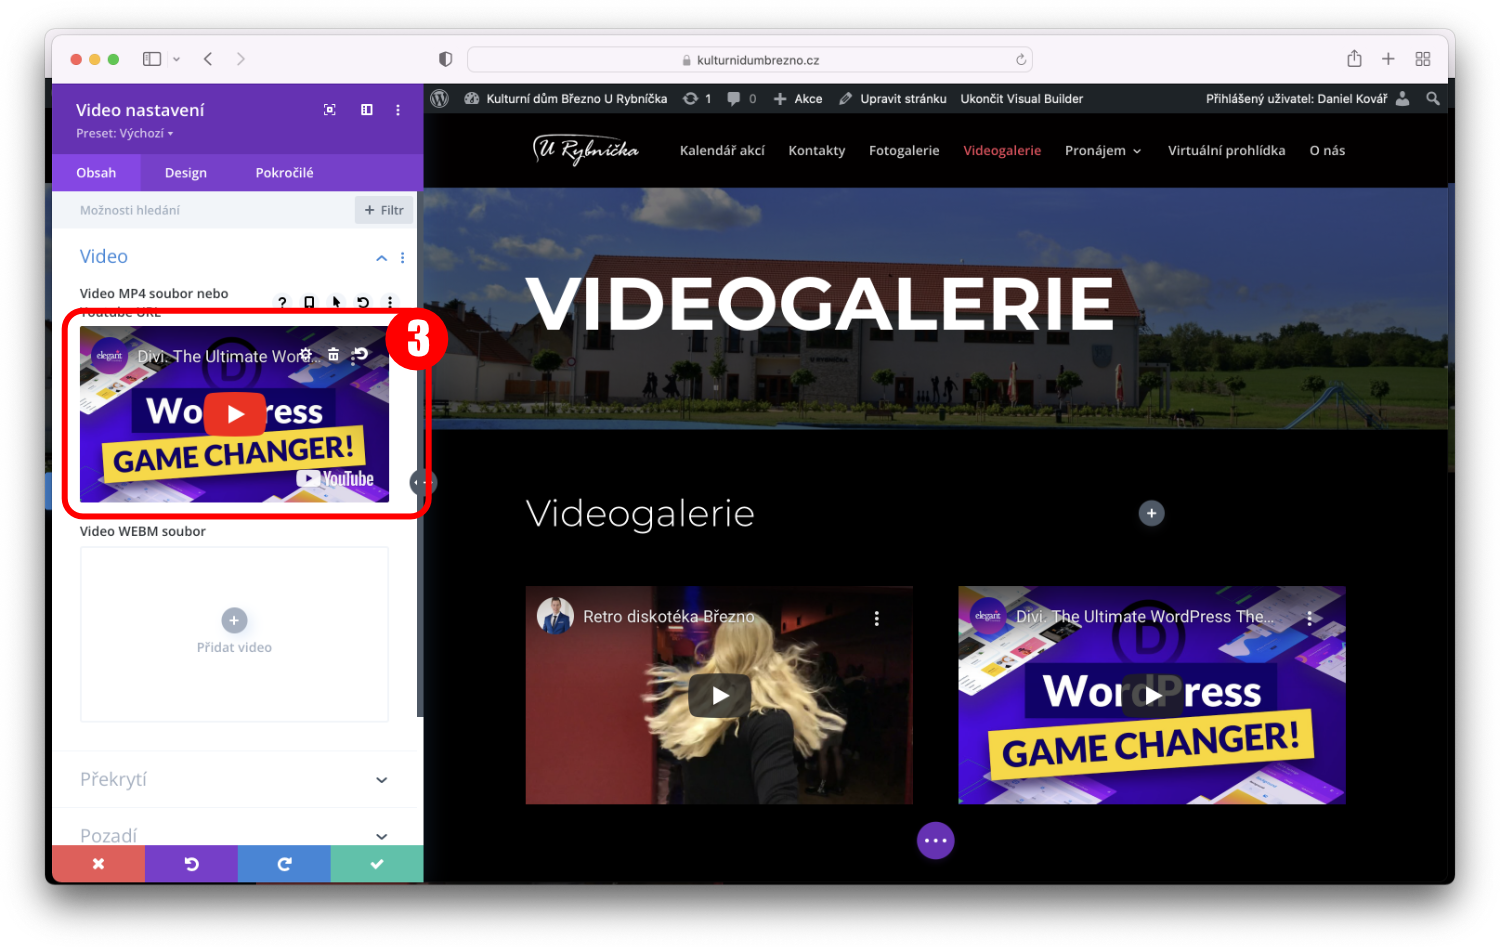Switch to the Pokročilé tab
Image resolution: width=1500 pixels, height=950 pixels.
[284, 173]
